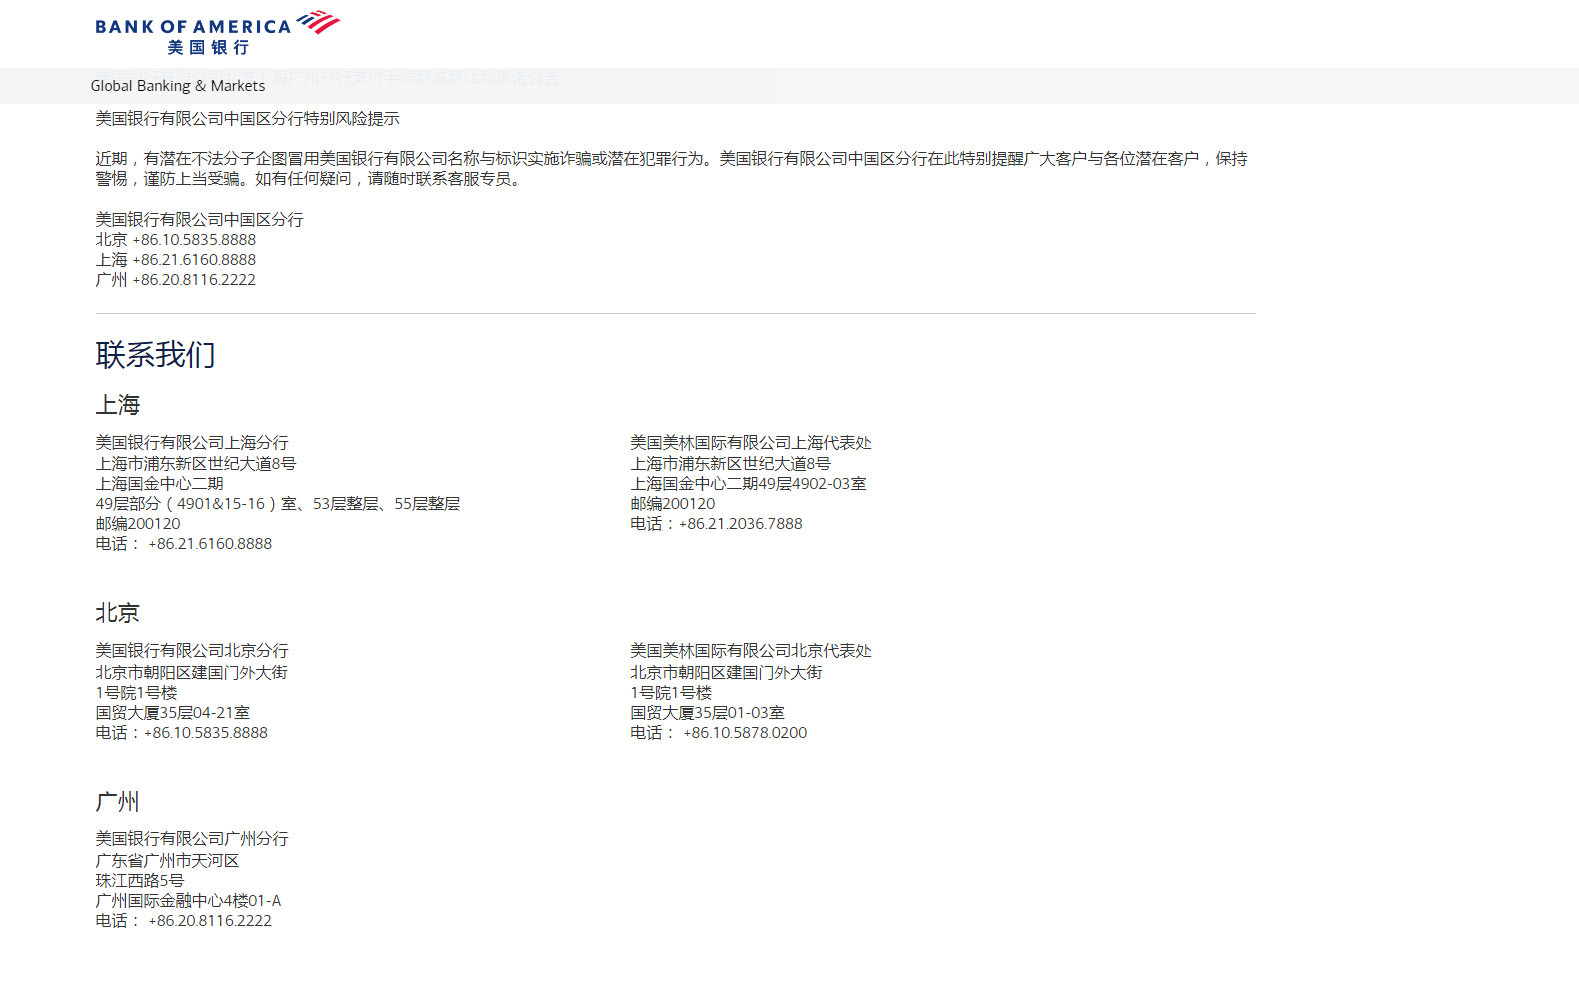
Task: Click the 联系我们 heading
Action: (x=155, y=354)
